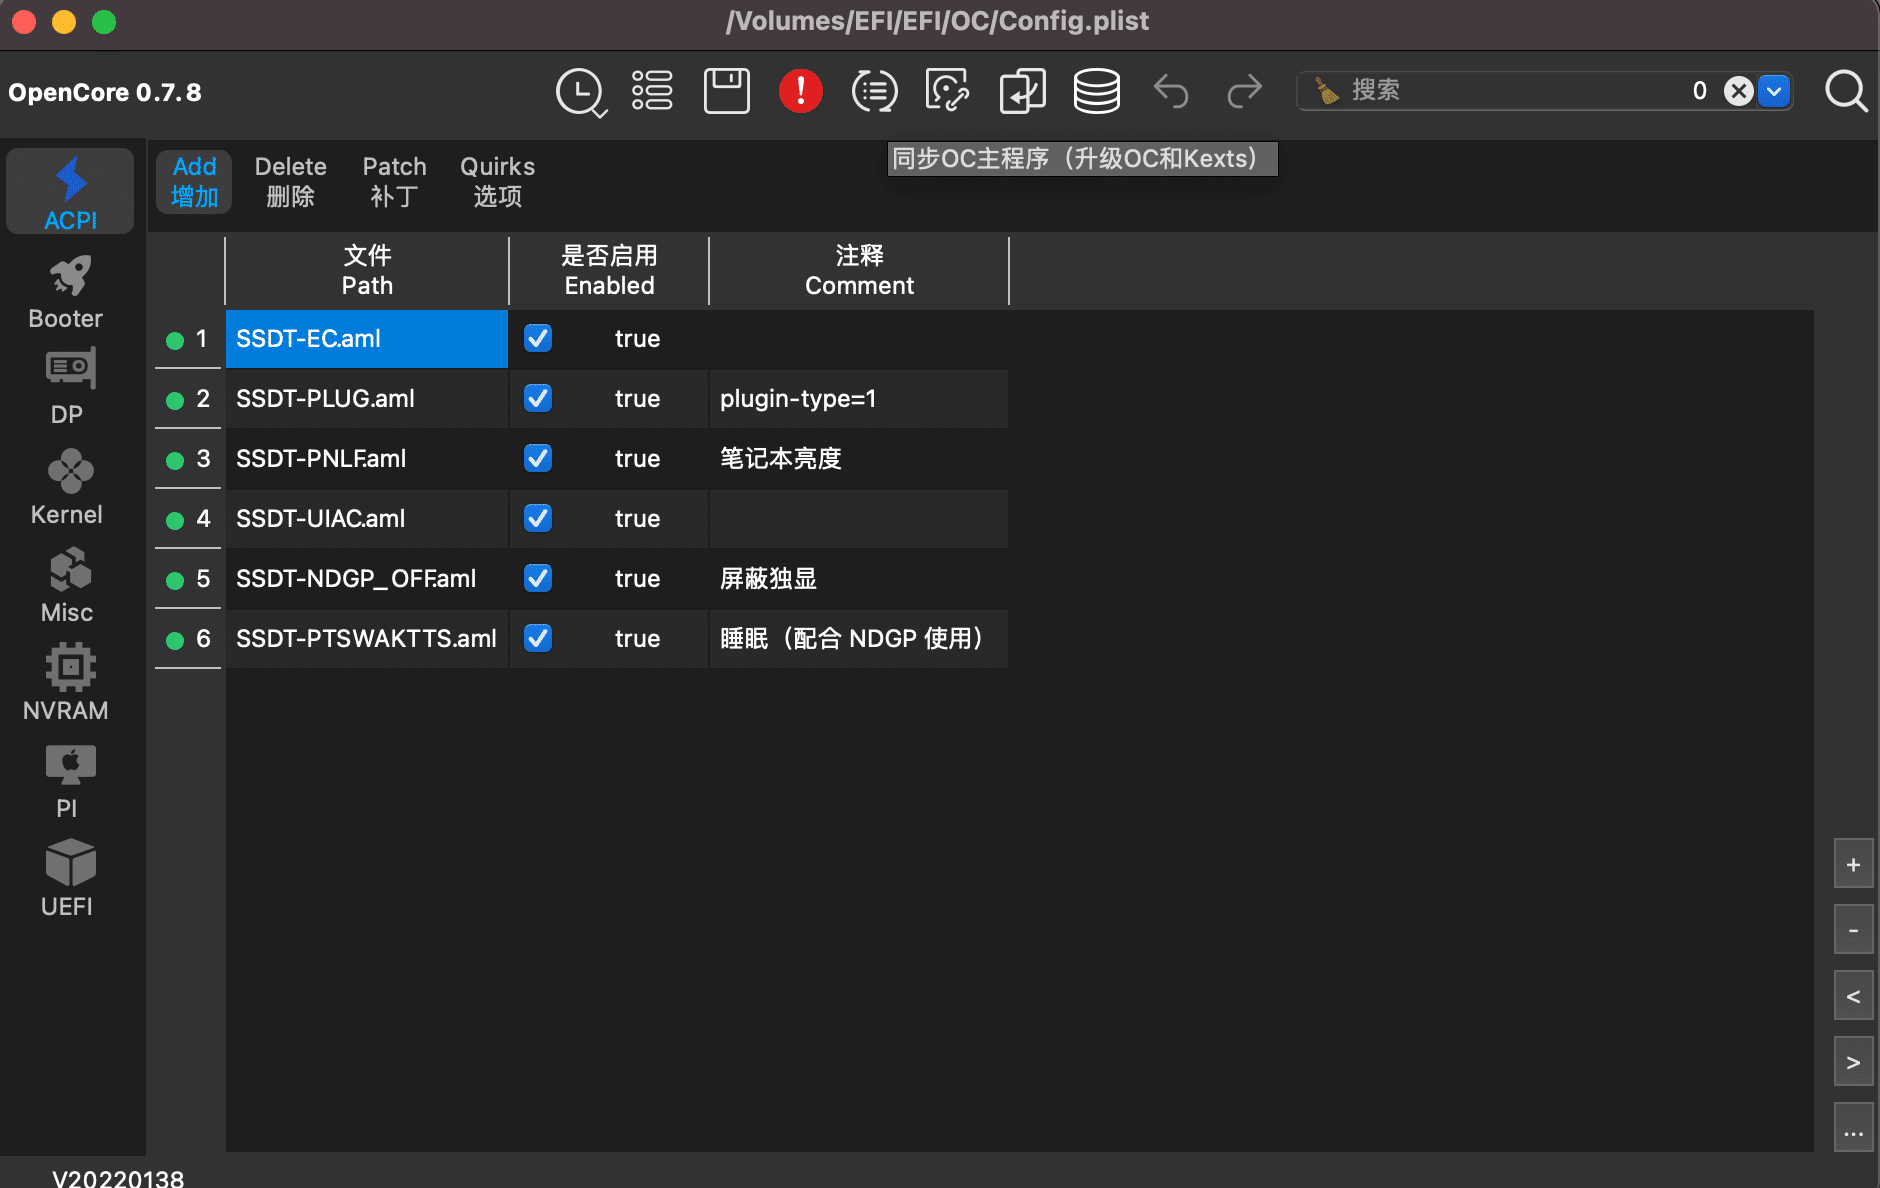Click the > move button
Image resolution: width=1880 pixels, height=1188 pixels.
point(1853,1063)
